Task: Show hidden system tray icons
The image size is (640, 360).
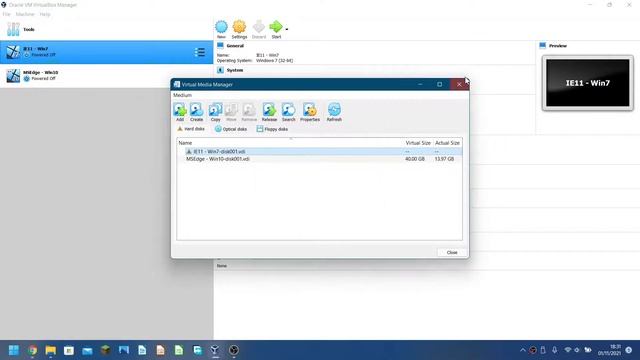Action: pos(523,350)
